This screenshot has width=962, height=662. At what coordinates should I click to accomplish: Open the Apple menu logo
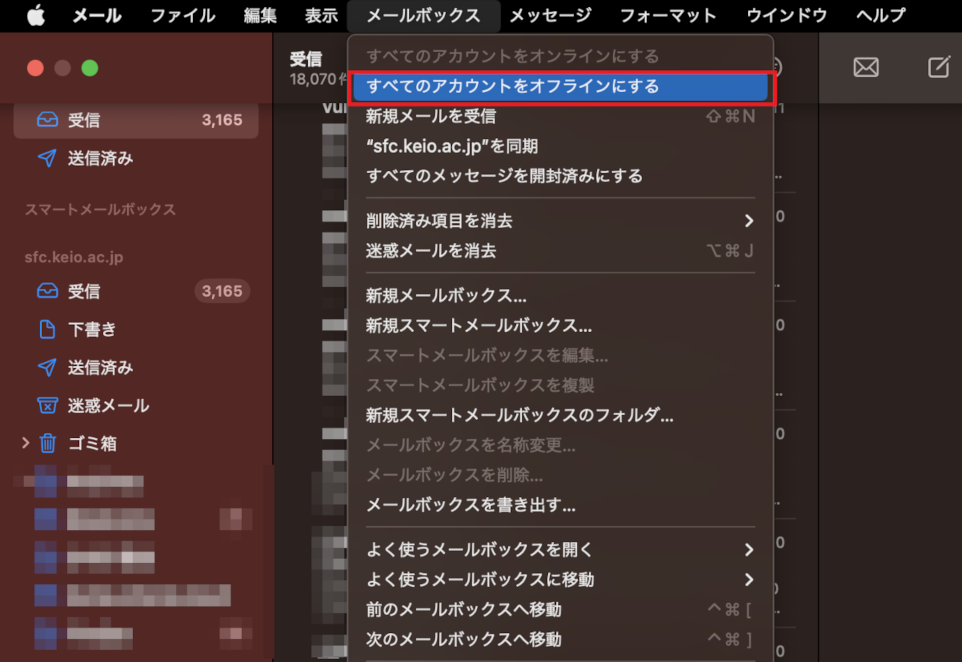(36, 15)
